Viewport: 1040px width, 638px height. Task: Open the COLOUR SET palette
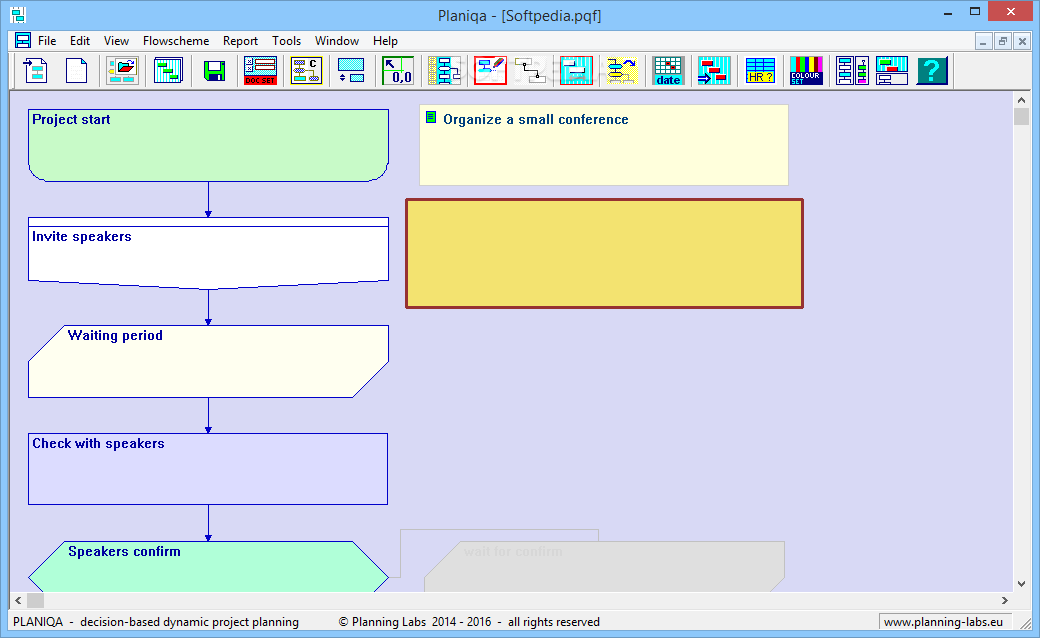(x=806, y=70)
